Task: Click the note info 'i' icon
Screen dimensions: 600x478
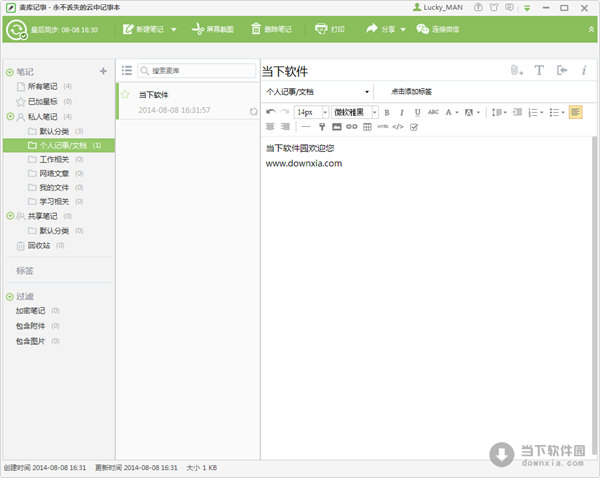Action: [x=583, y=71]
